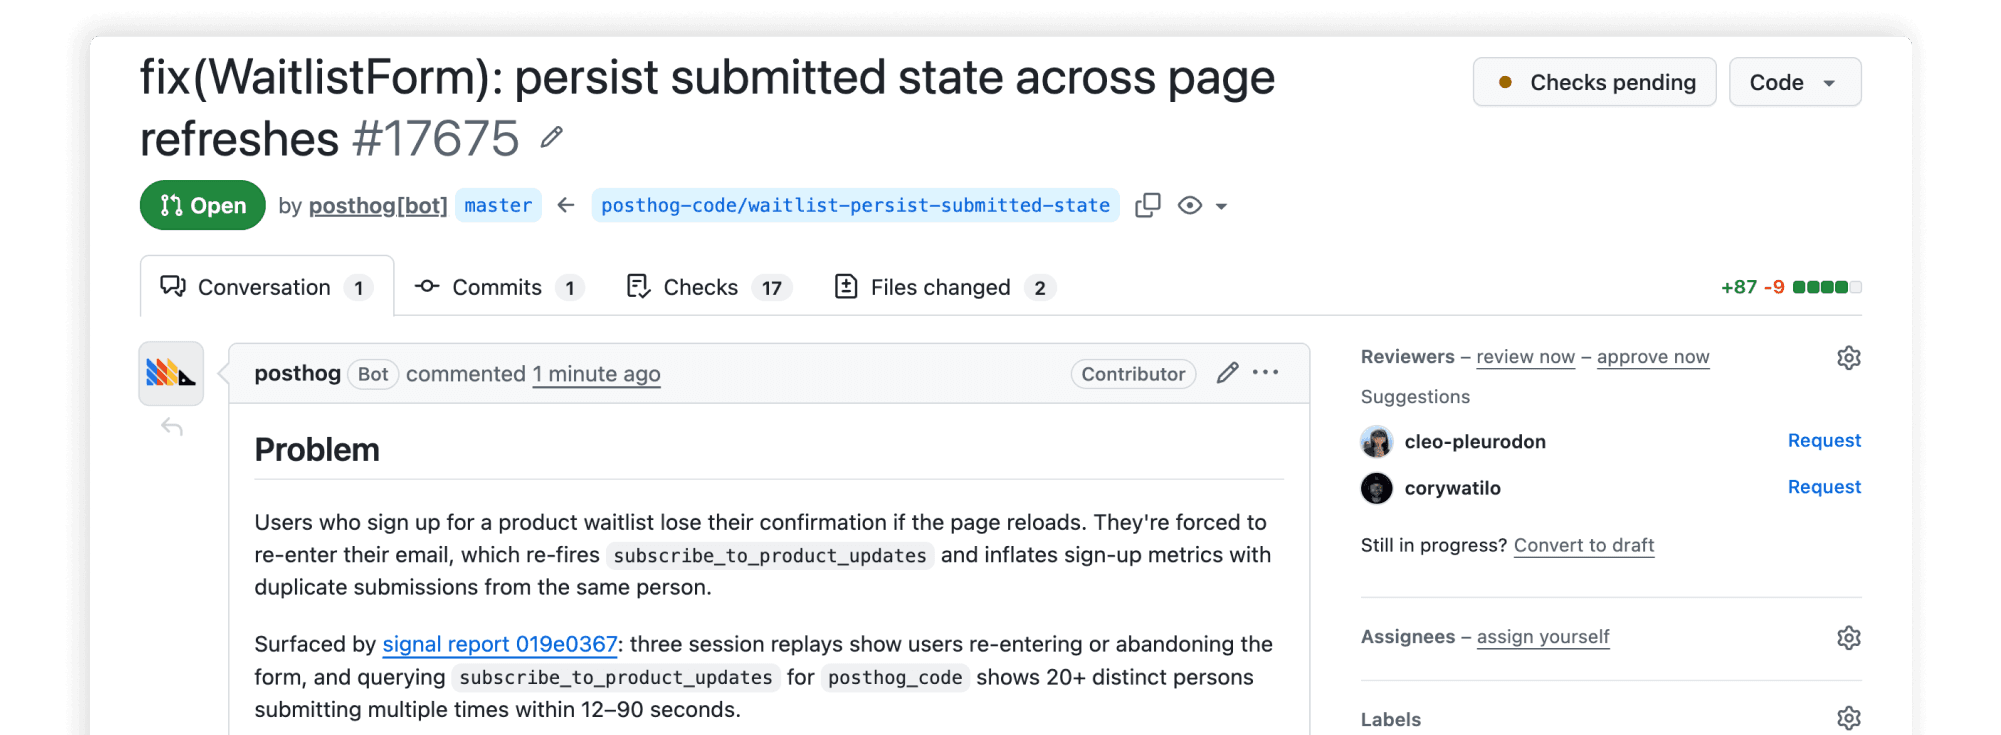
Task: Open the signal report 019e0367 link
Action: 500,644
